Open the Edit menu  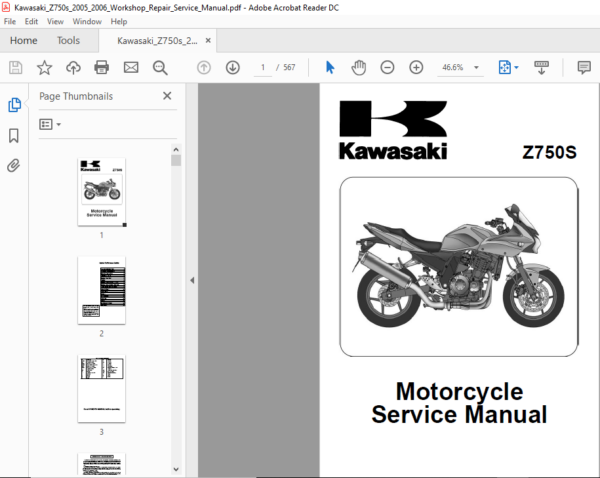point(31,21)
